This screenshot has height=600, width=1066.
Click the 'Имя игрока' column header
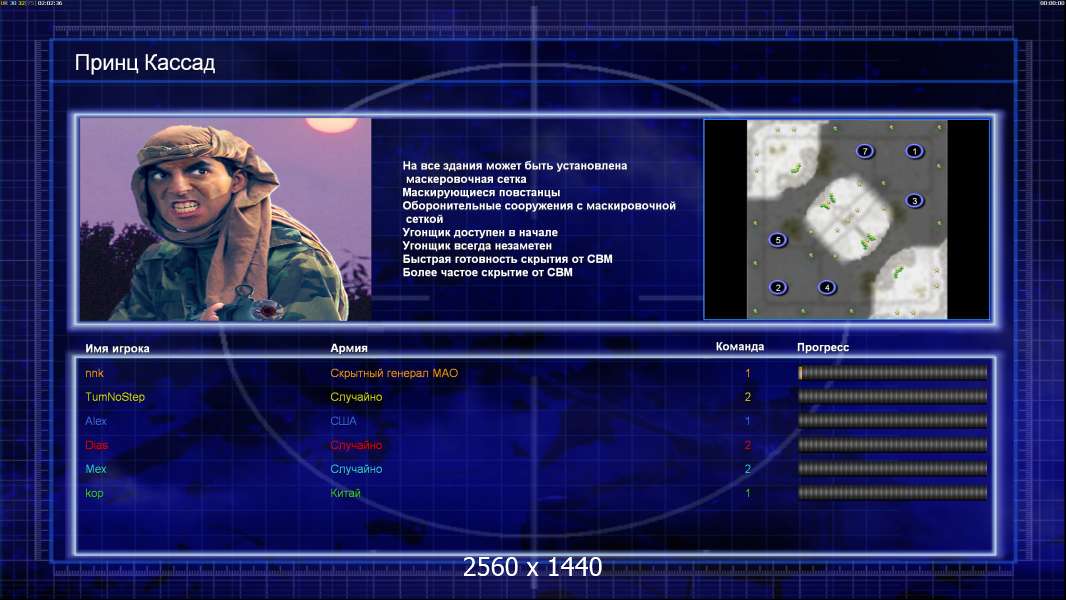(117, 349)
